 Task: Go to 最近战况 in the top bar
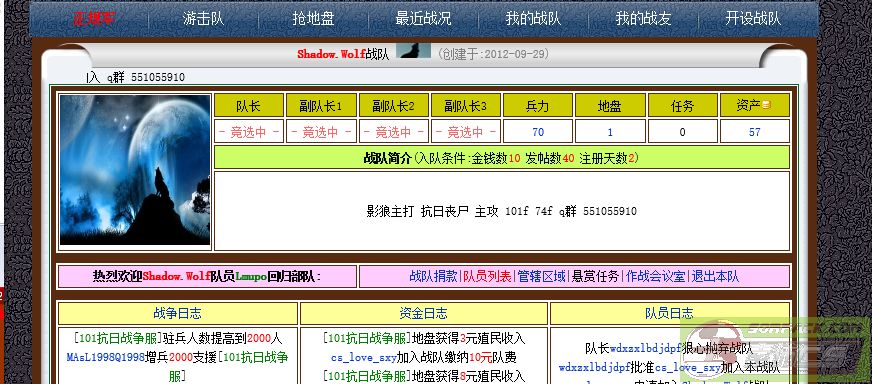[423, 19]
